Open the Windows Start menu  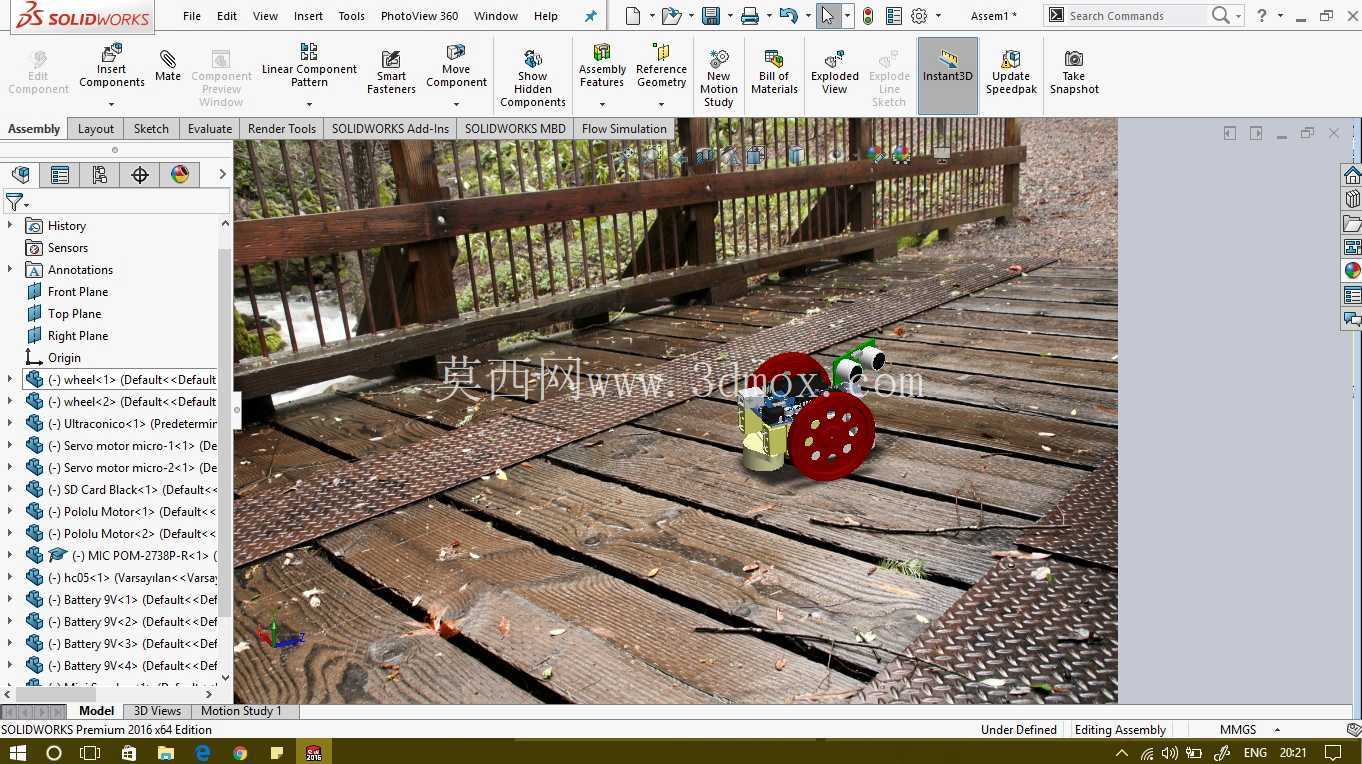click(18, 752)
